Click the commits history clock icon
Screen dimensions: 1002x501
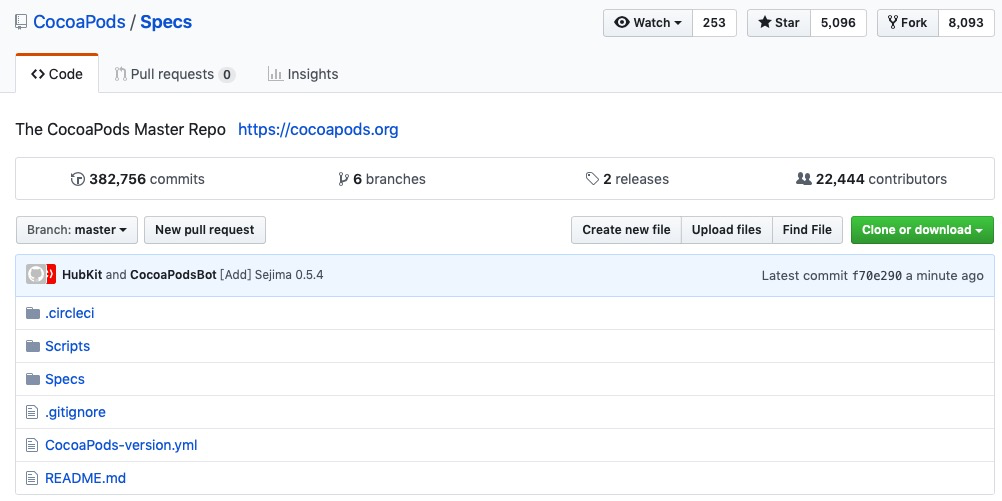tap(77, 180)
